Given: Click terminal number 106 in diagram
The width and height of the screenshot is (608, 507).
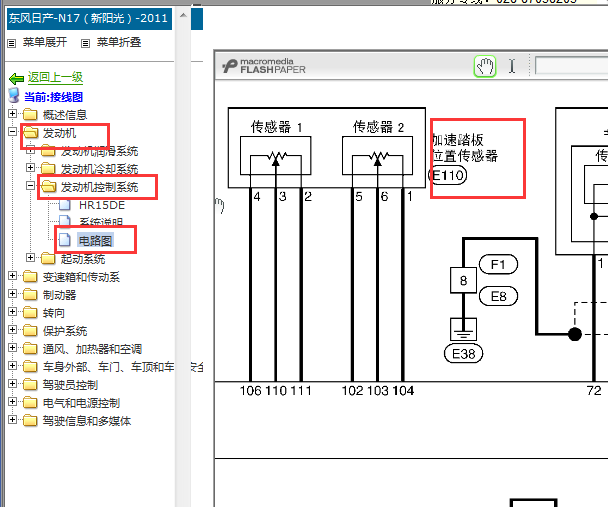Looking at the screenshot, I should point(250,391).
